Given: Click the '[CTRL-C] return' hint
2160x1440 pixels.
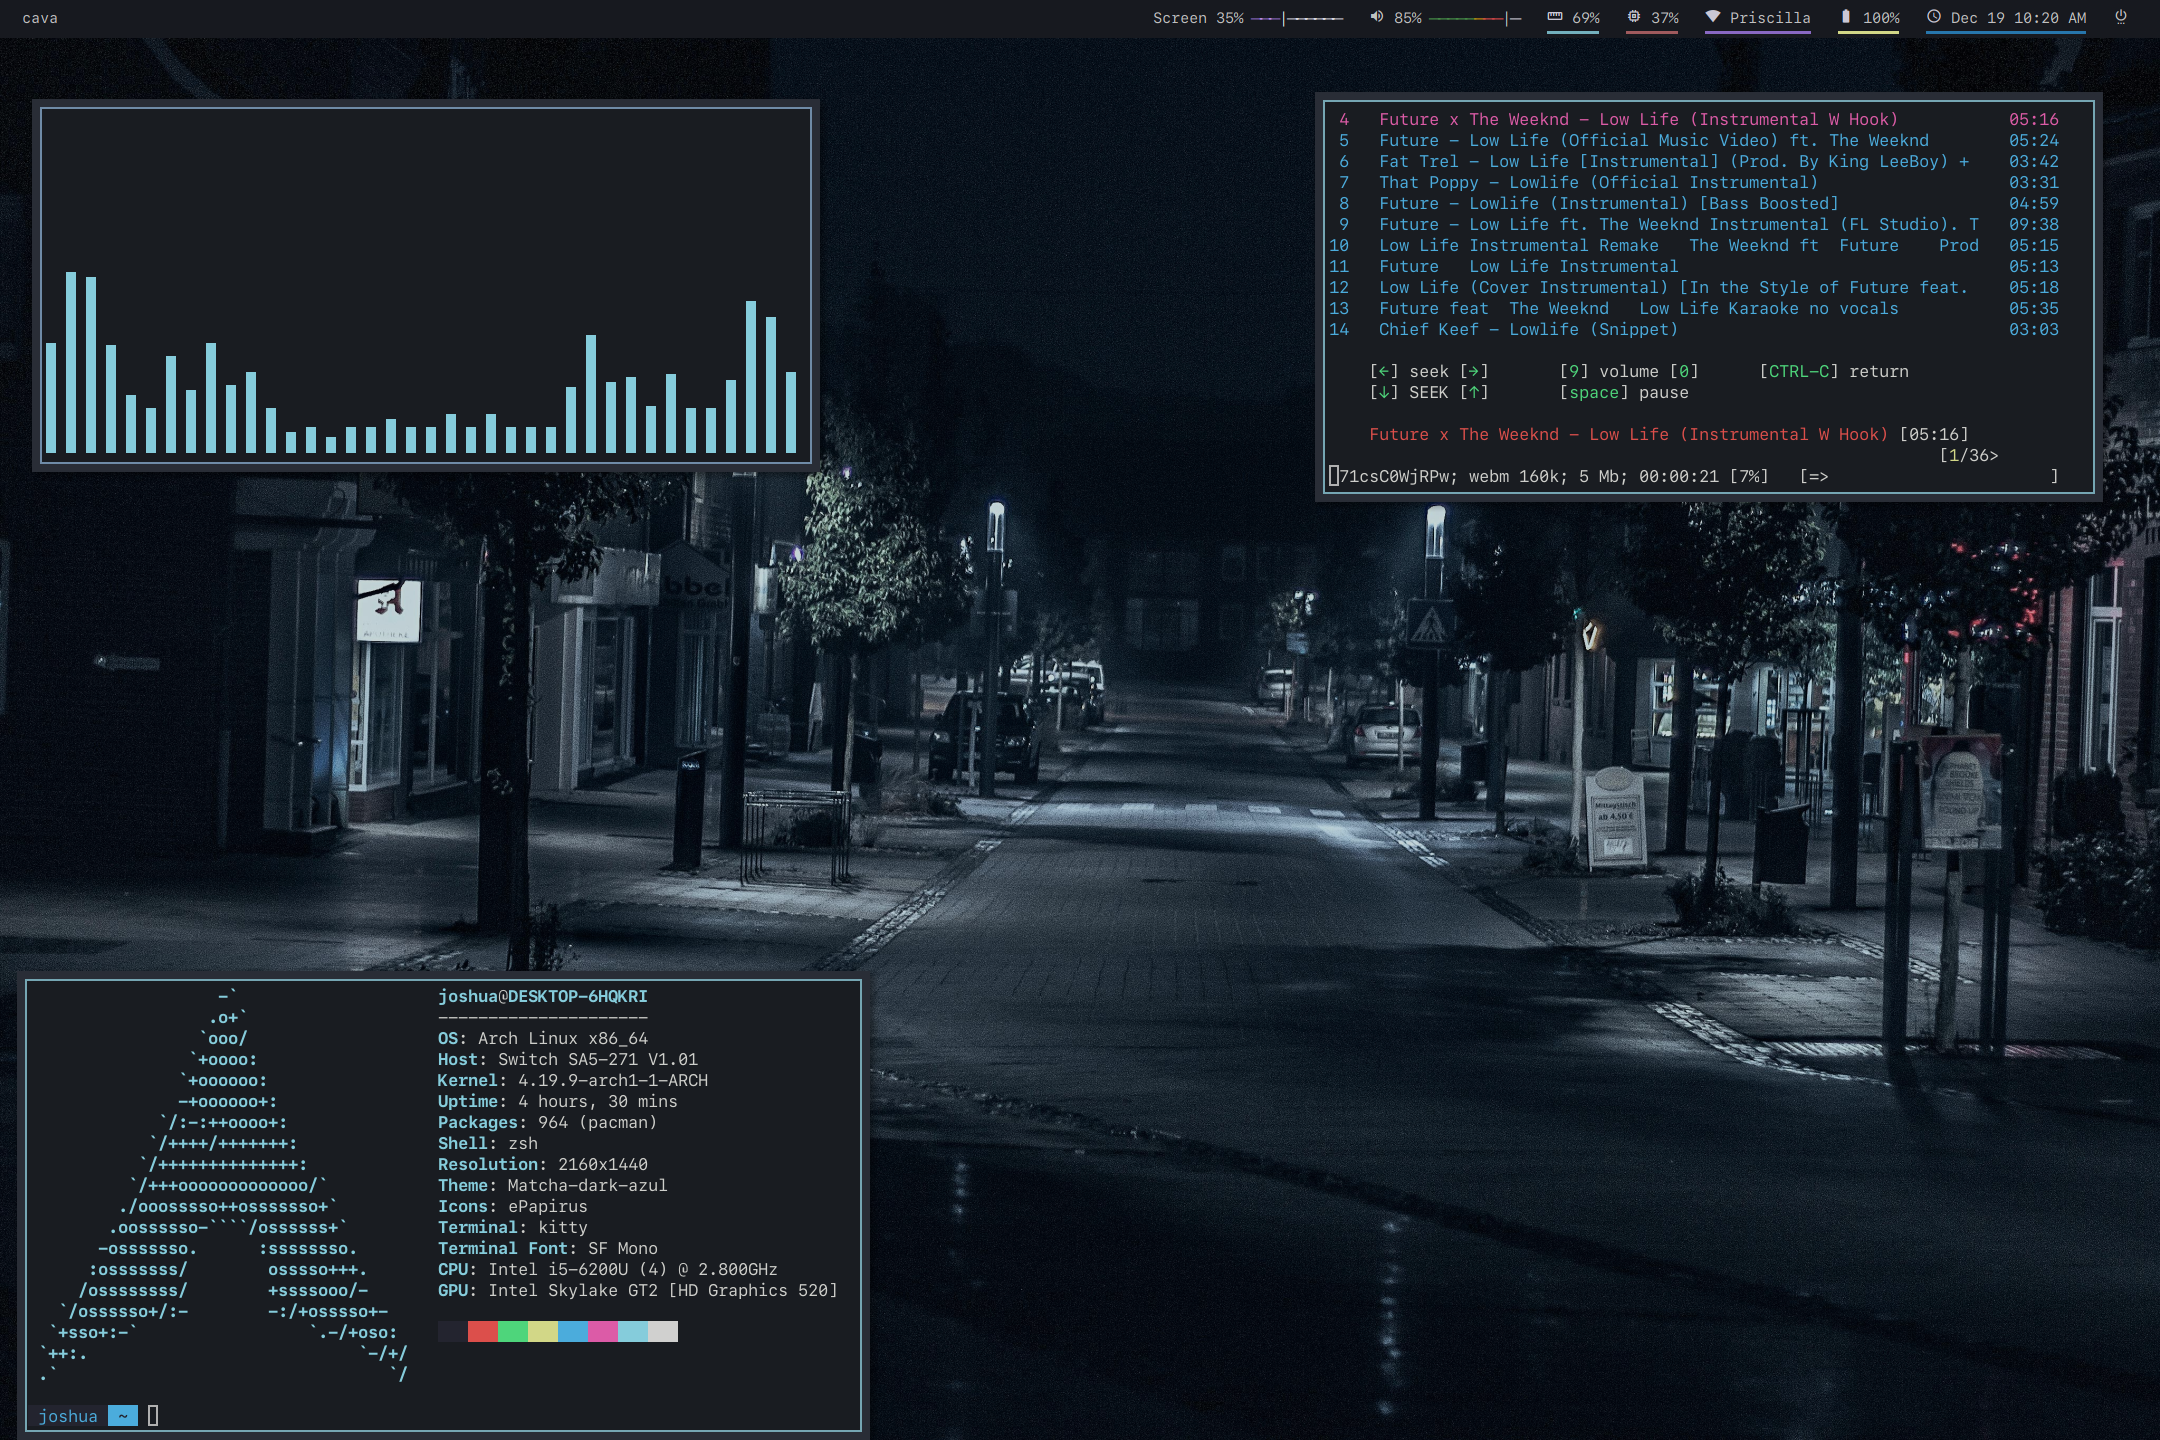Looking at the screenshot, I should [1834, 372].
